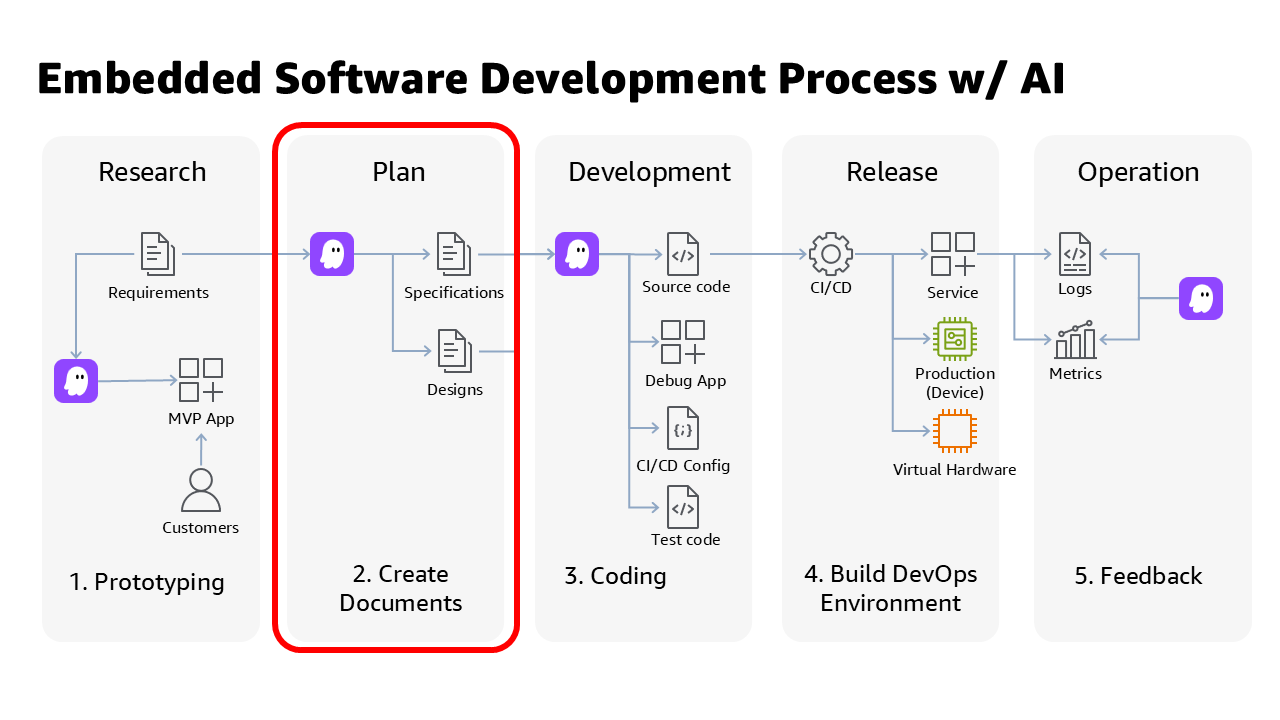Click the orange Virtual Hardware chip icon
Screen dimensions: 1280x720
954,431
